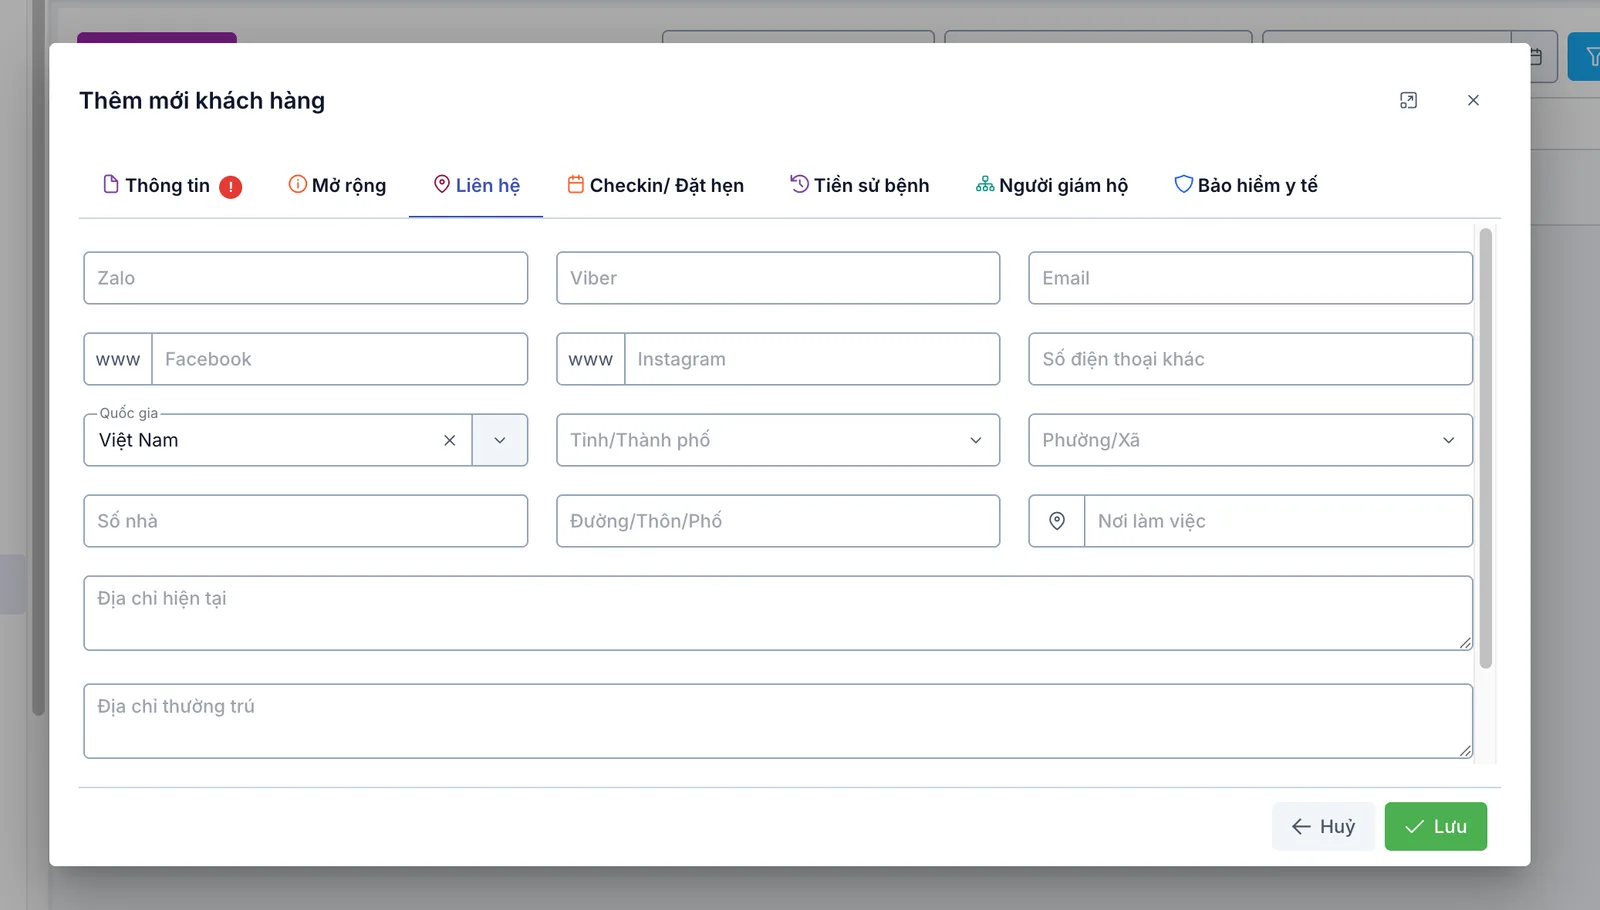This screenshot has width=1600, height=910.
Task: Open the Mở rộng tab
Action: tap(337, 185)
